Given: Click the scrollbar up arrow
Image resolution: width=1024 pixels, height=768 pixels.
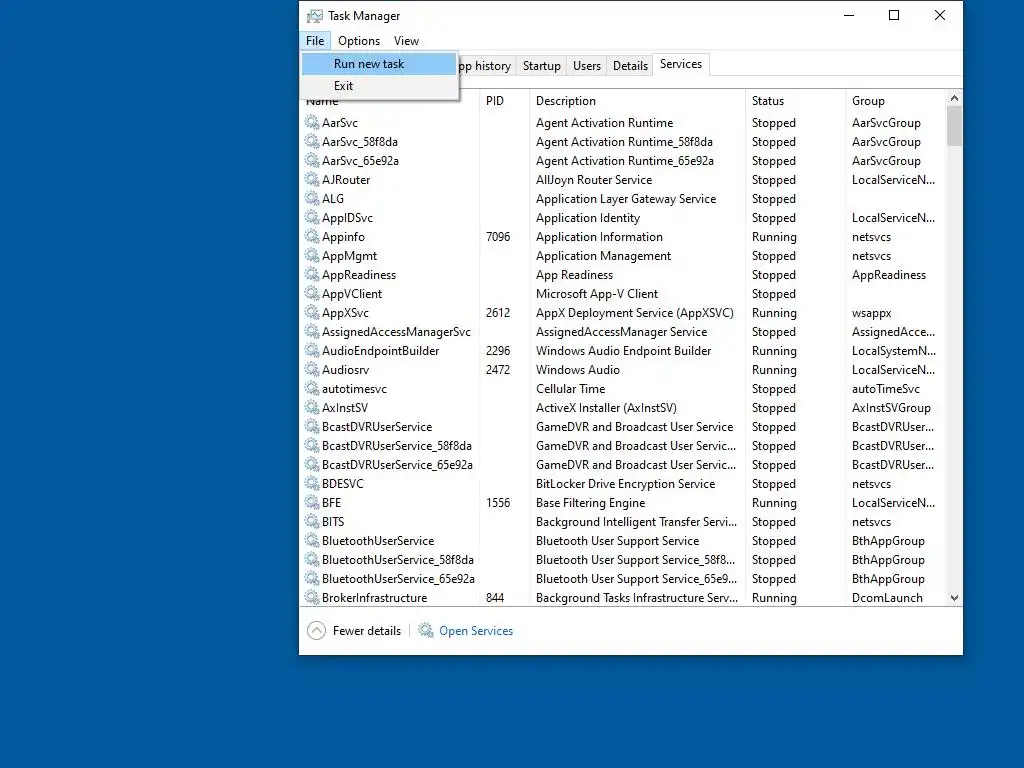Looking at the screenshot, I should click(x=954, y=98).
